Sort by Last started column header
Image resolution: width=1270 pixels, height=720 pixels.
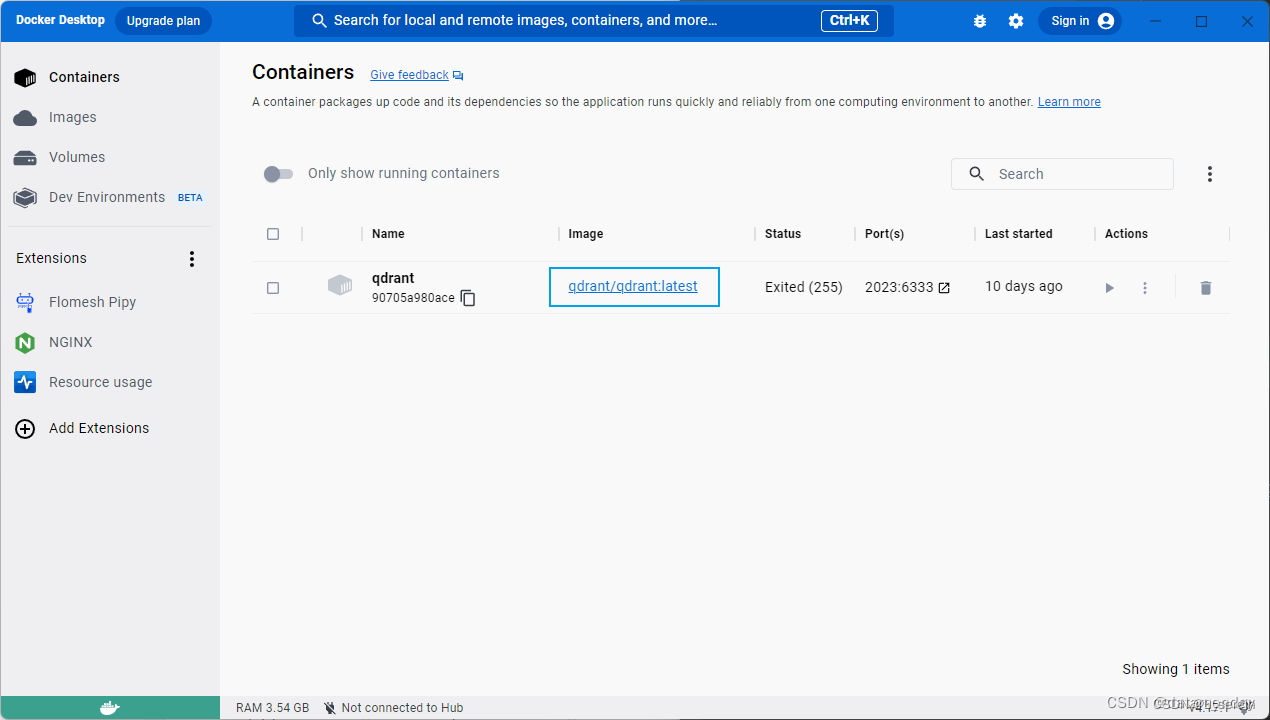(x=1018, y=234)
